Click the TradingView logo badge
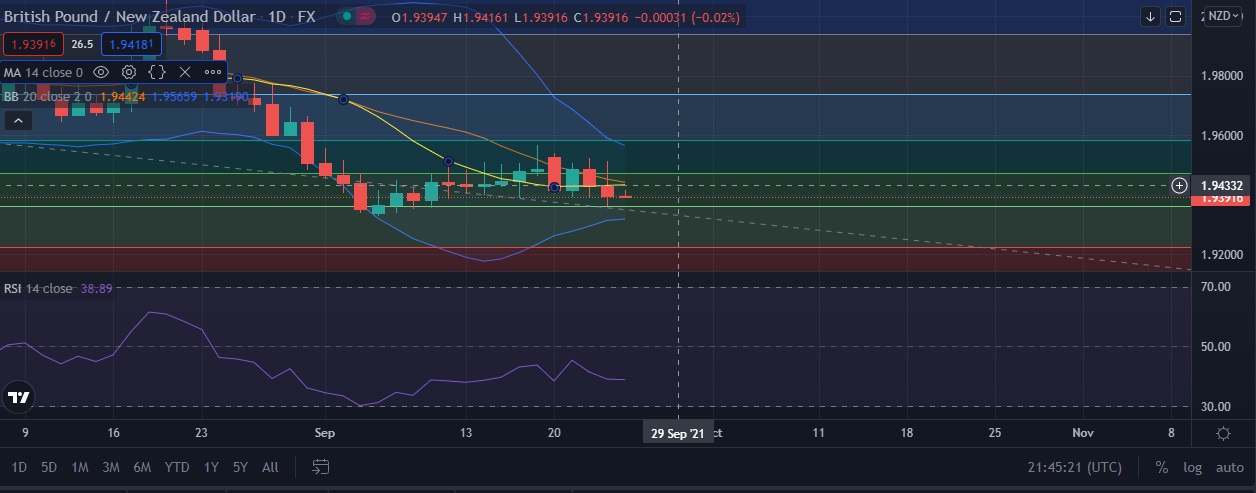The image size is (1256, 493). coord(18,396)
